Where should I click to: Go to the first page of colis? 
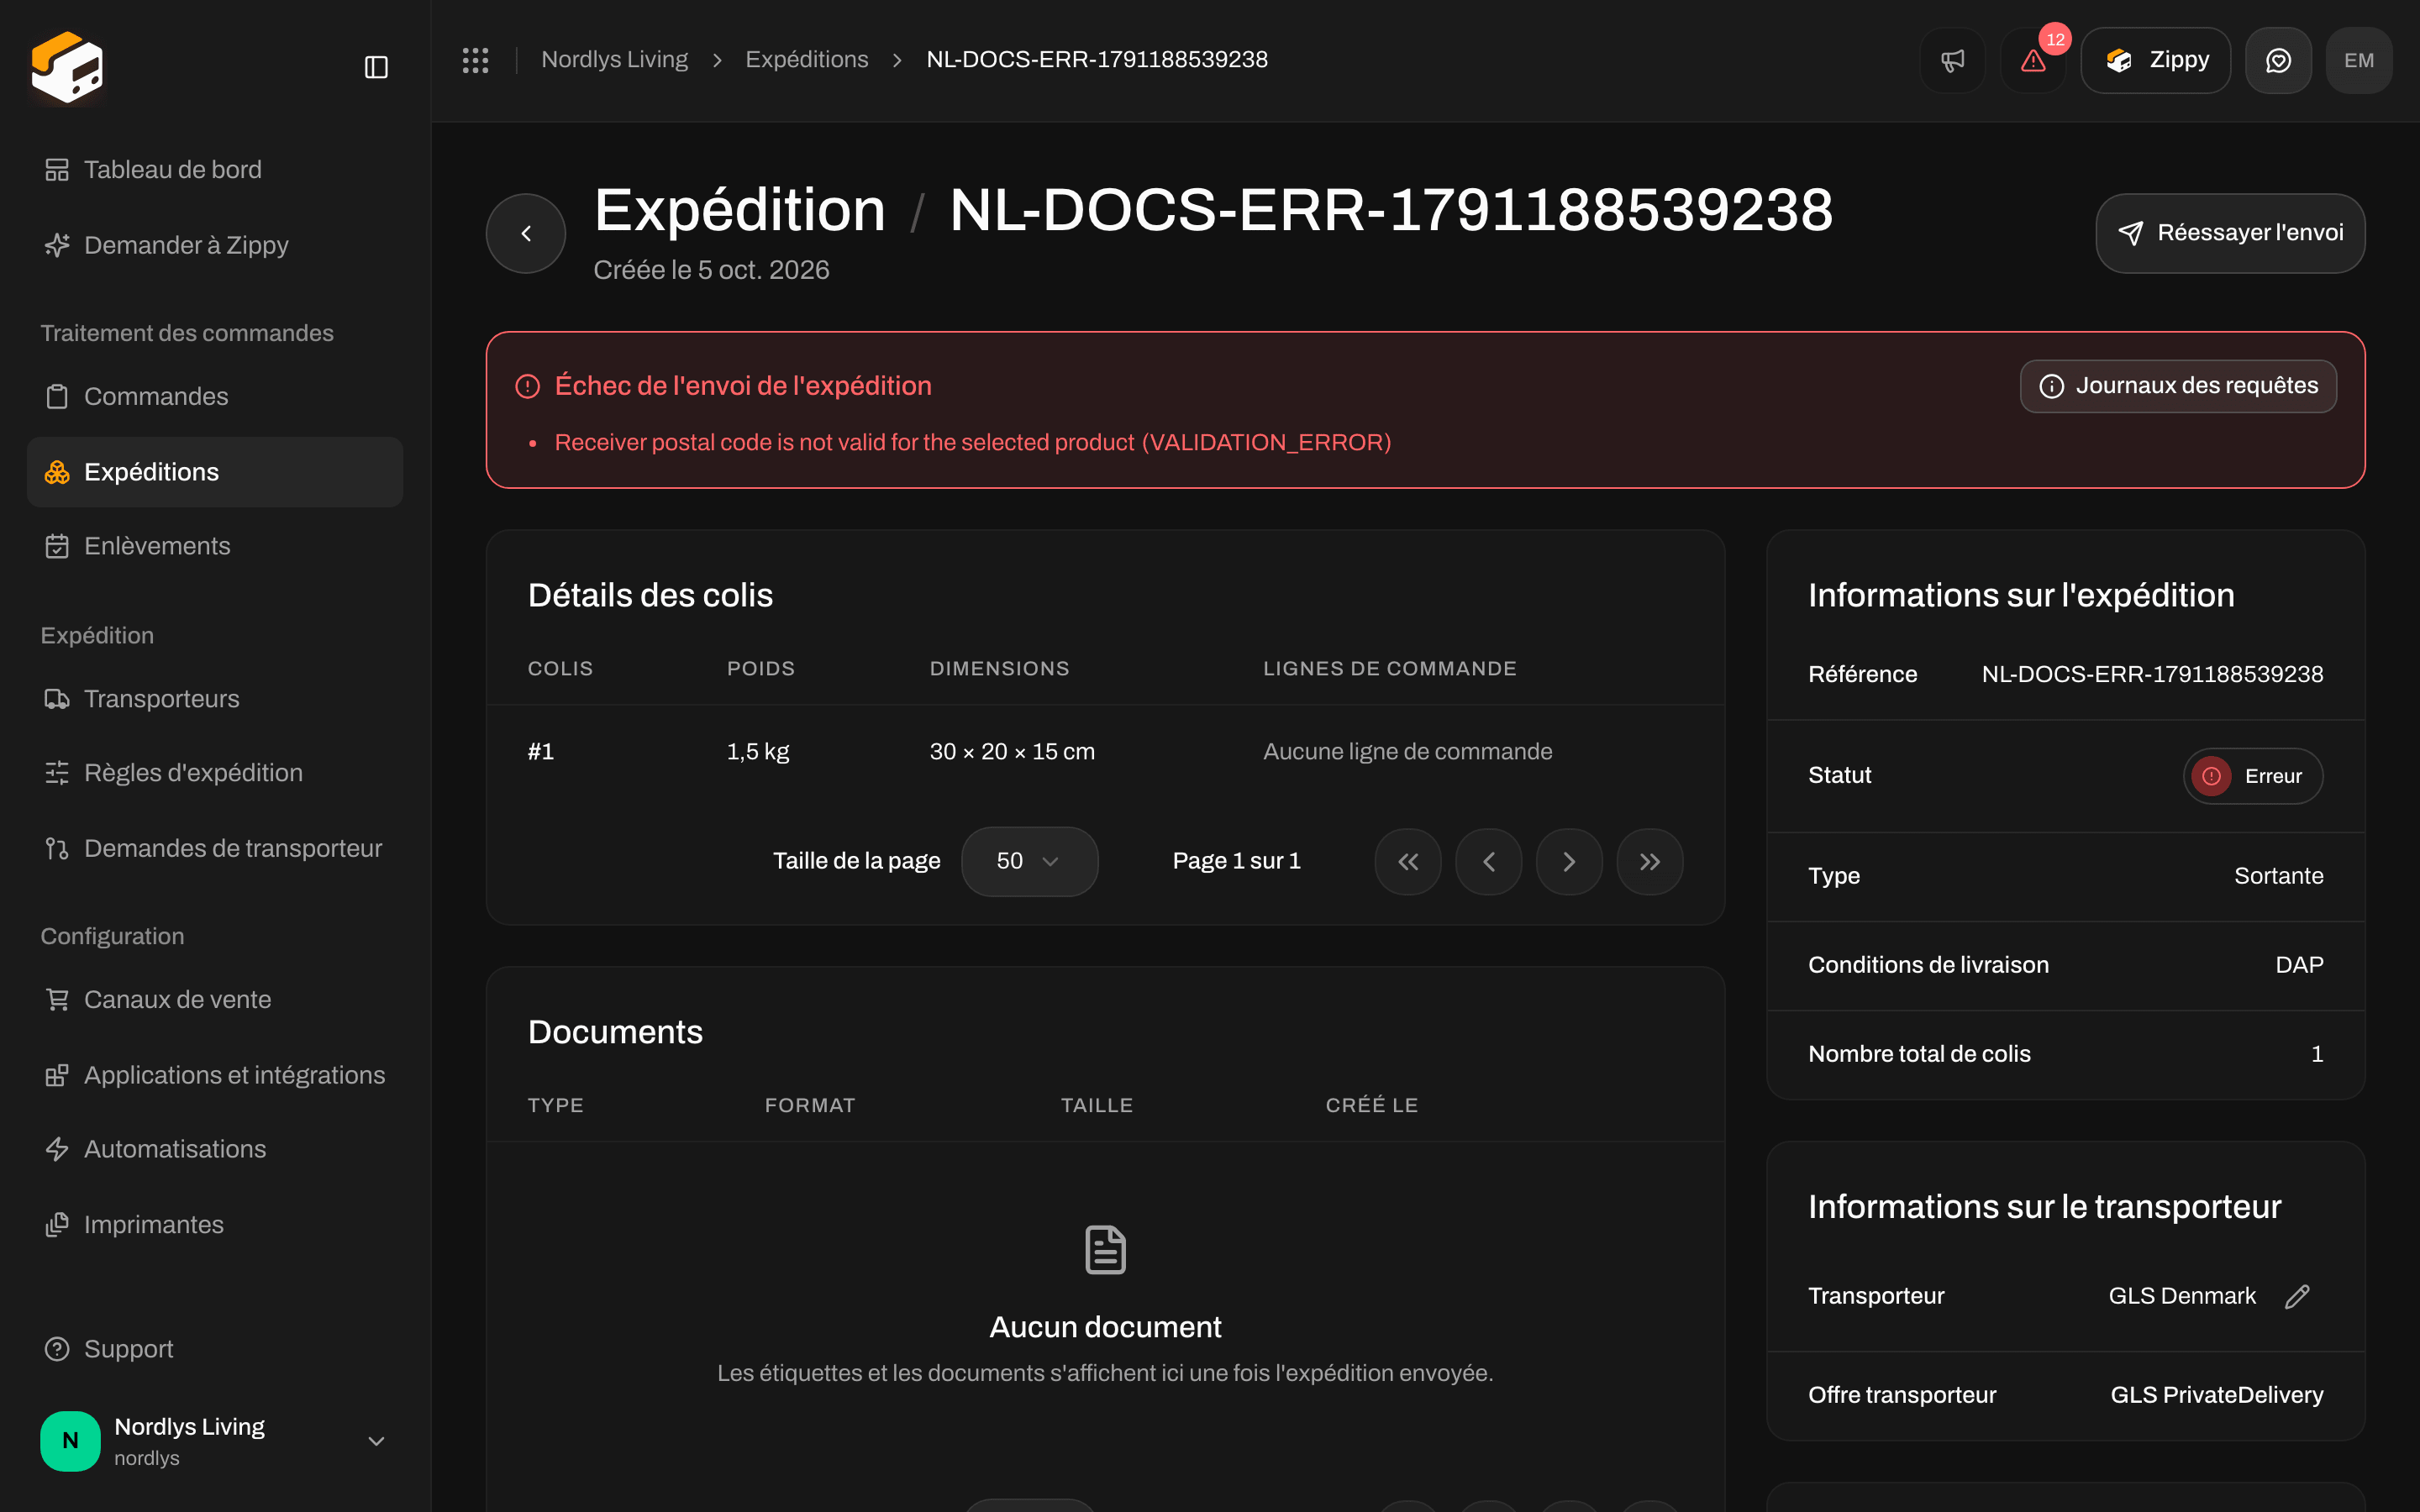(1408, 861)
